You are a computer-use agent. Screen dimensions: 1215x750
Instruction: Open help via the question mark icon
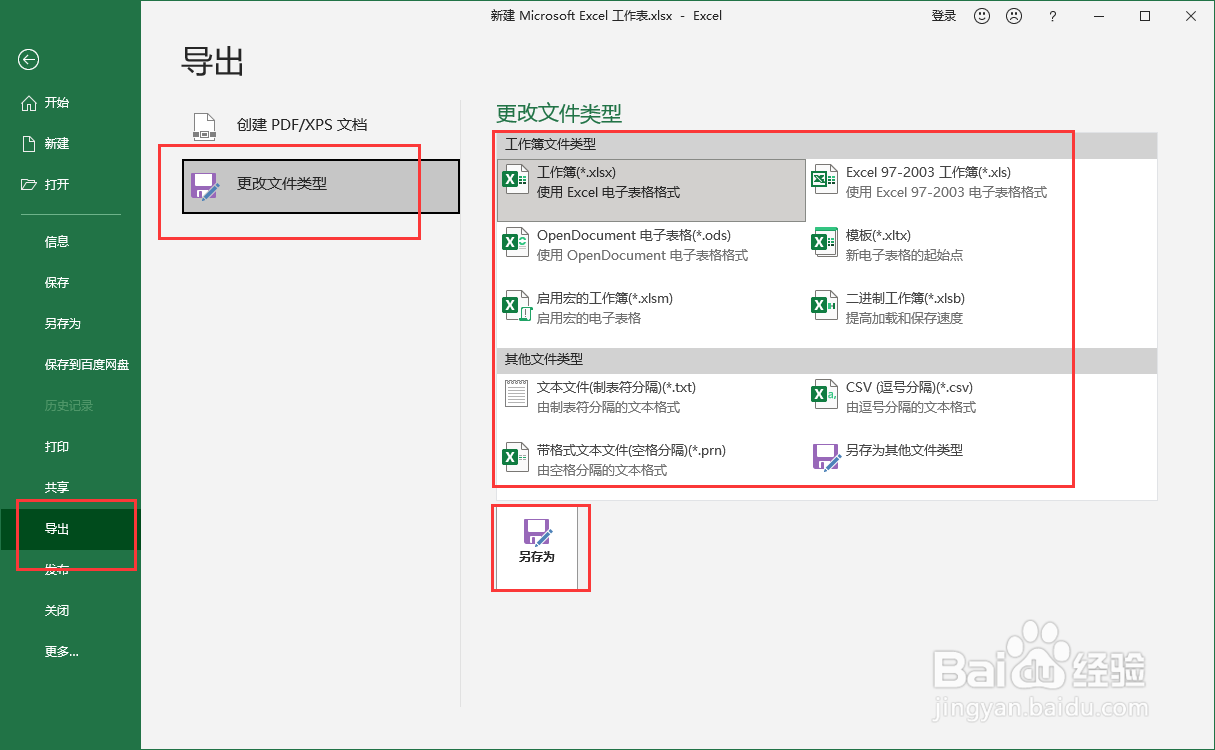click(1052, 16)
